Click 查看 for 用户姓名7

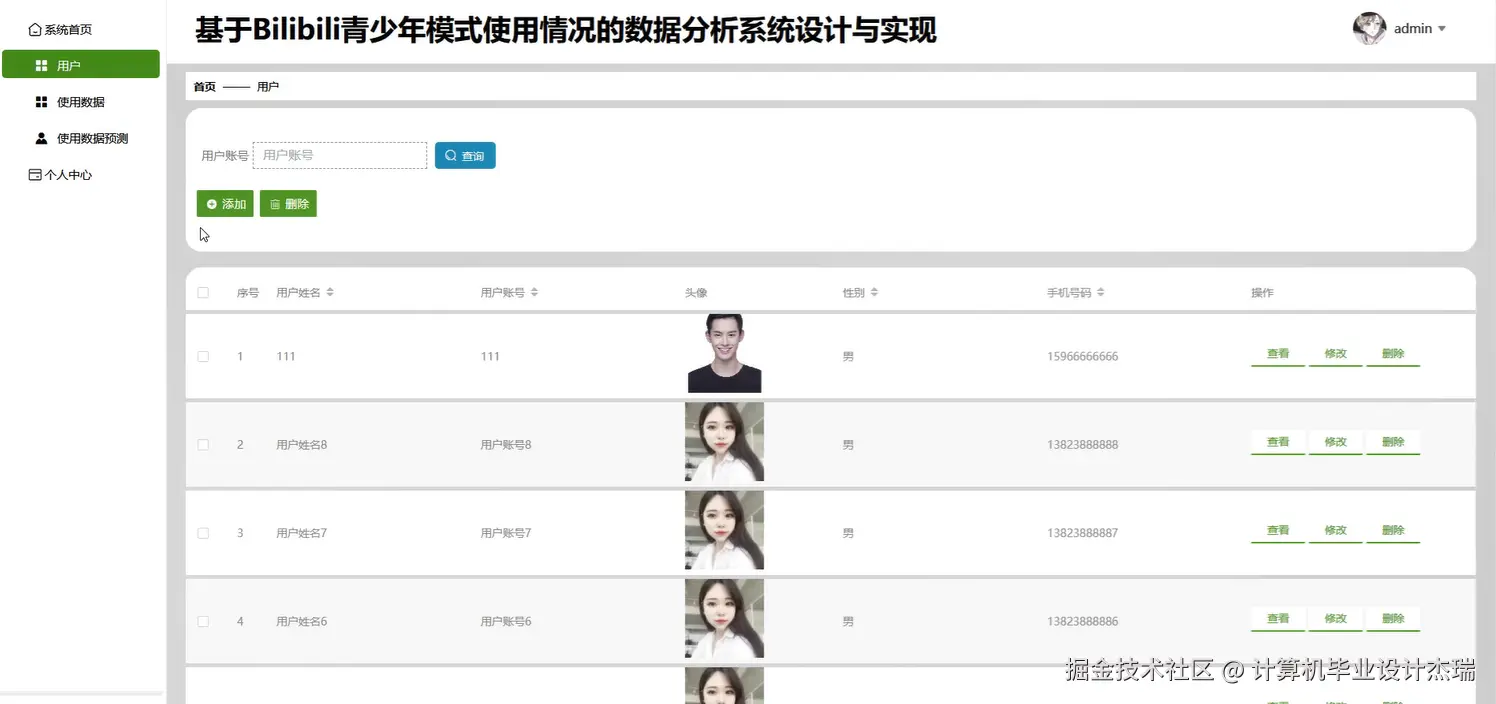pyautogui.click(x=1278, y=531)
